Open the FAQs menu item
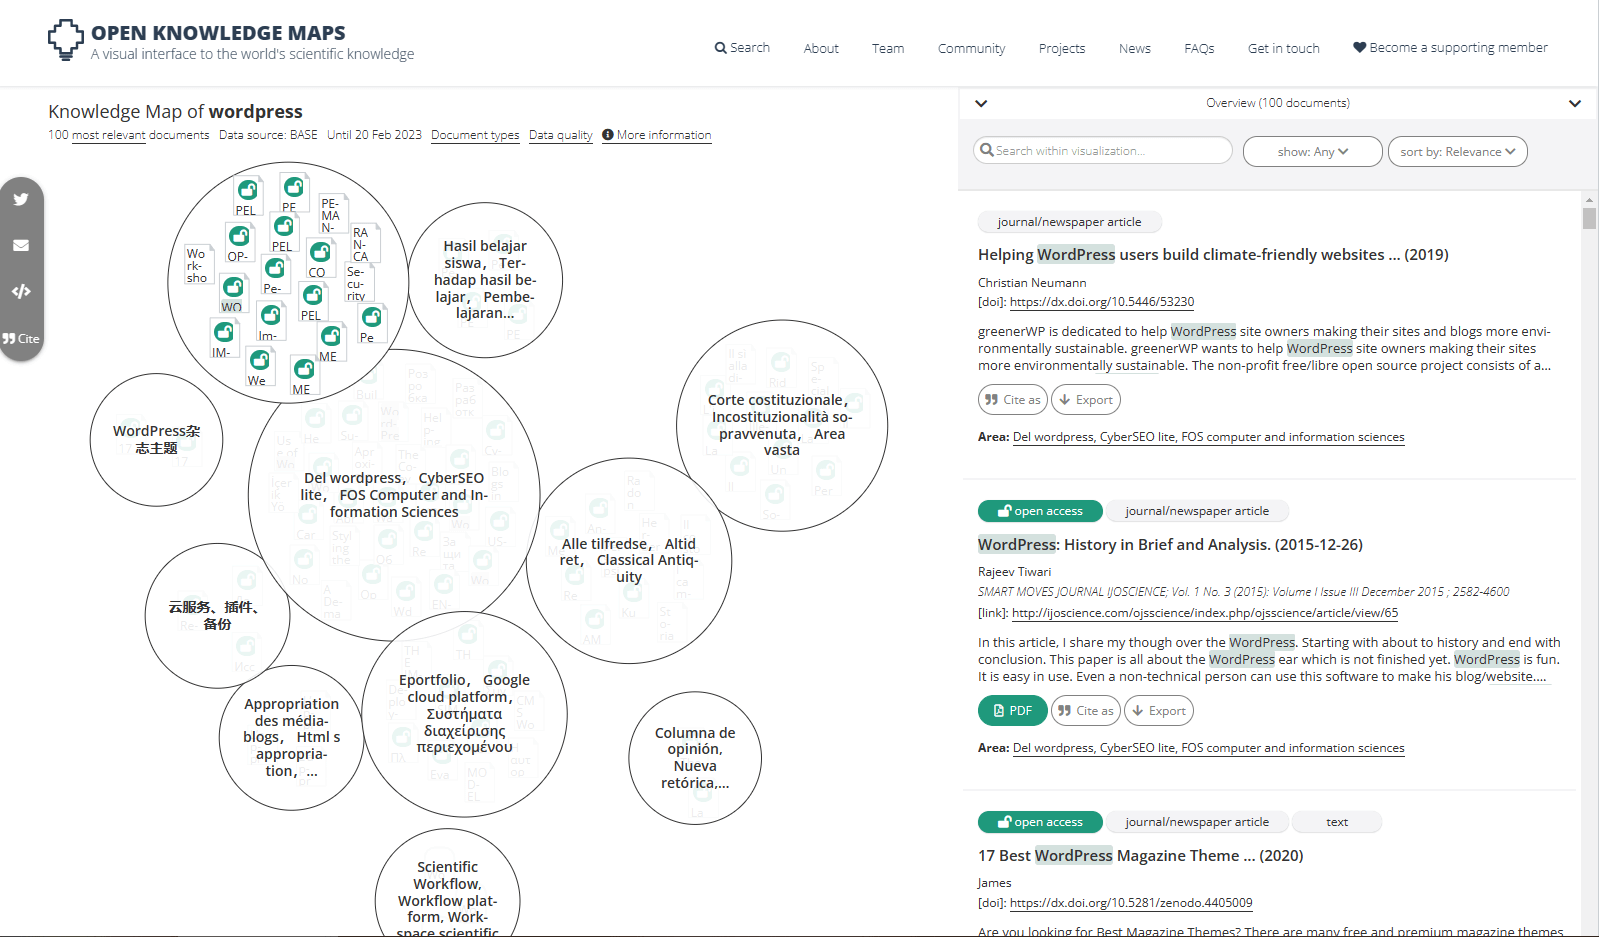The width and height of the screenshot is (1599, 937). (1198, 48)
